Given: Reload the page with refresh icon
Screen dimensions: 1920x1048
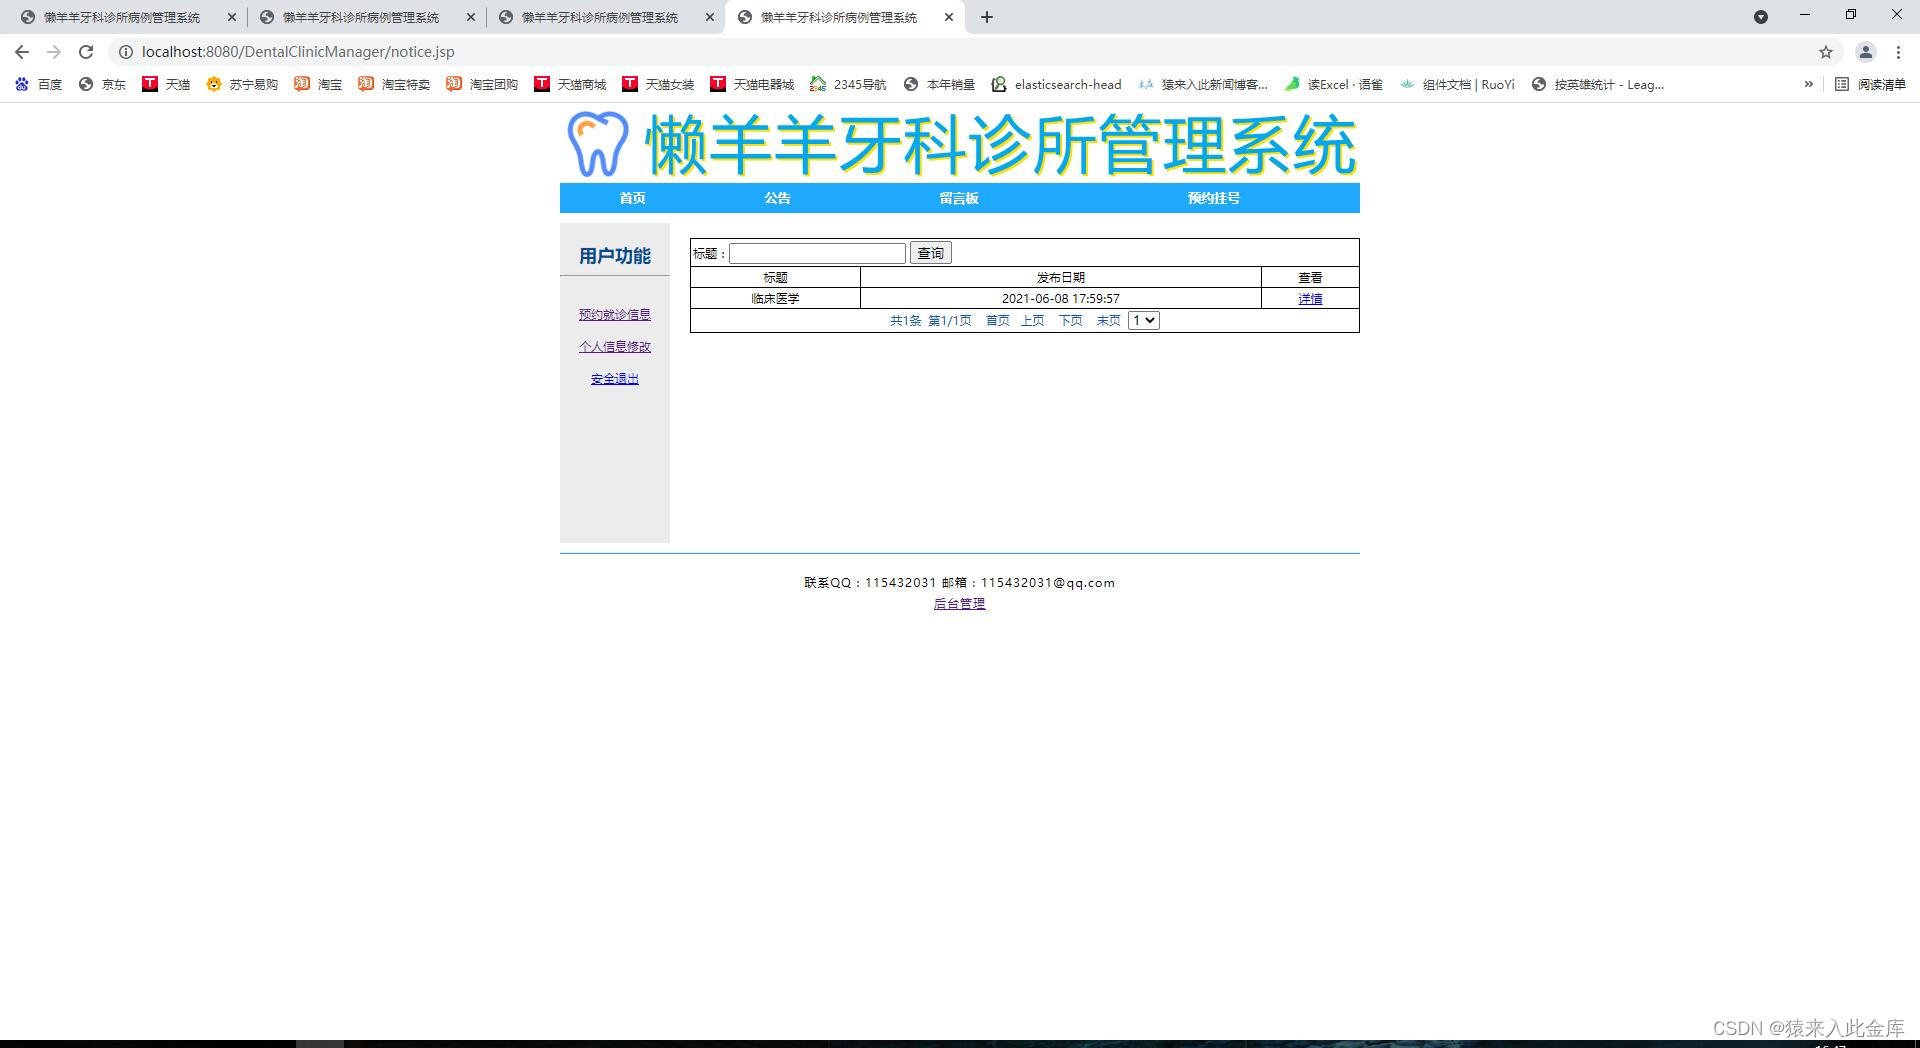Looking at the screenshot, I should (x=86, y=52).
